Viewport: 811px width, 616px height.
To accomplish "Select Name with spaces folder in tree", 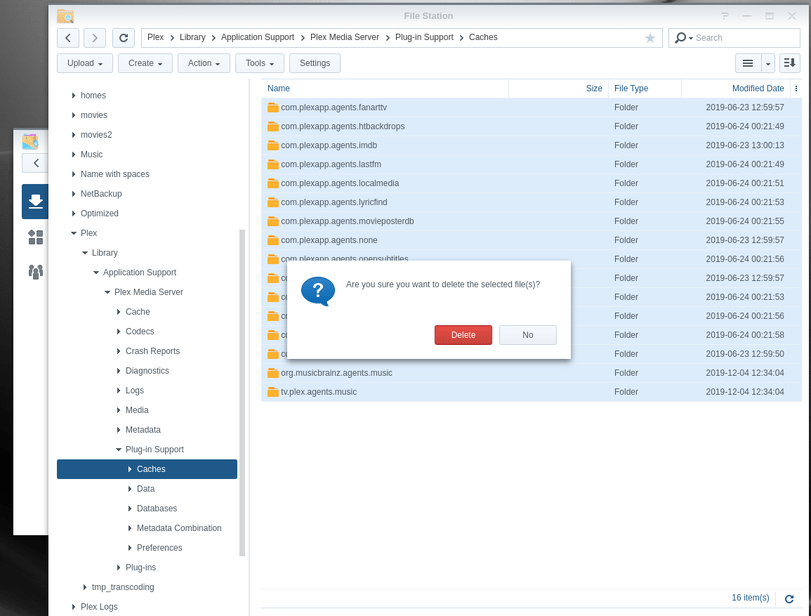I will coord(115,174).
